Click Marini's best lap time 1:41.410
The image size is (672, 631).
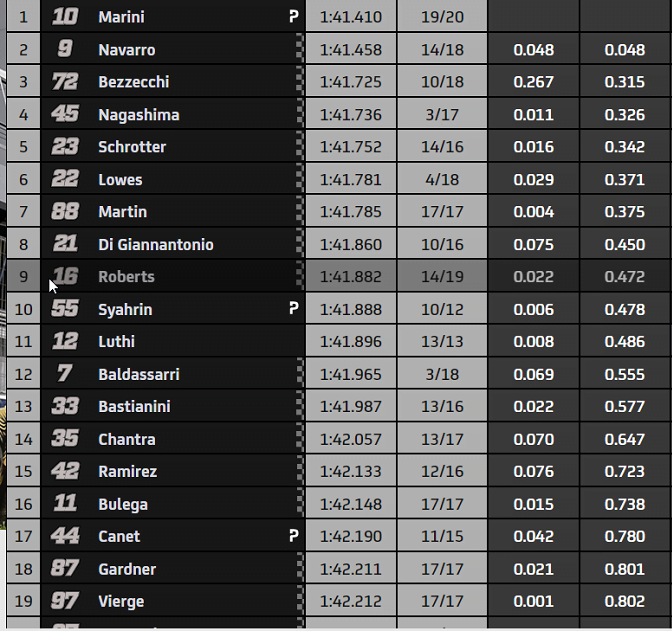(x=351, y=17)
